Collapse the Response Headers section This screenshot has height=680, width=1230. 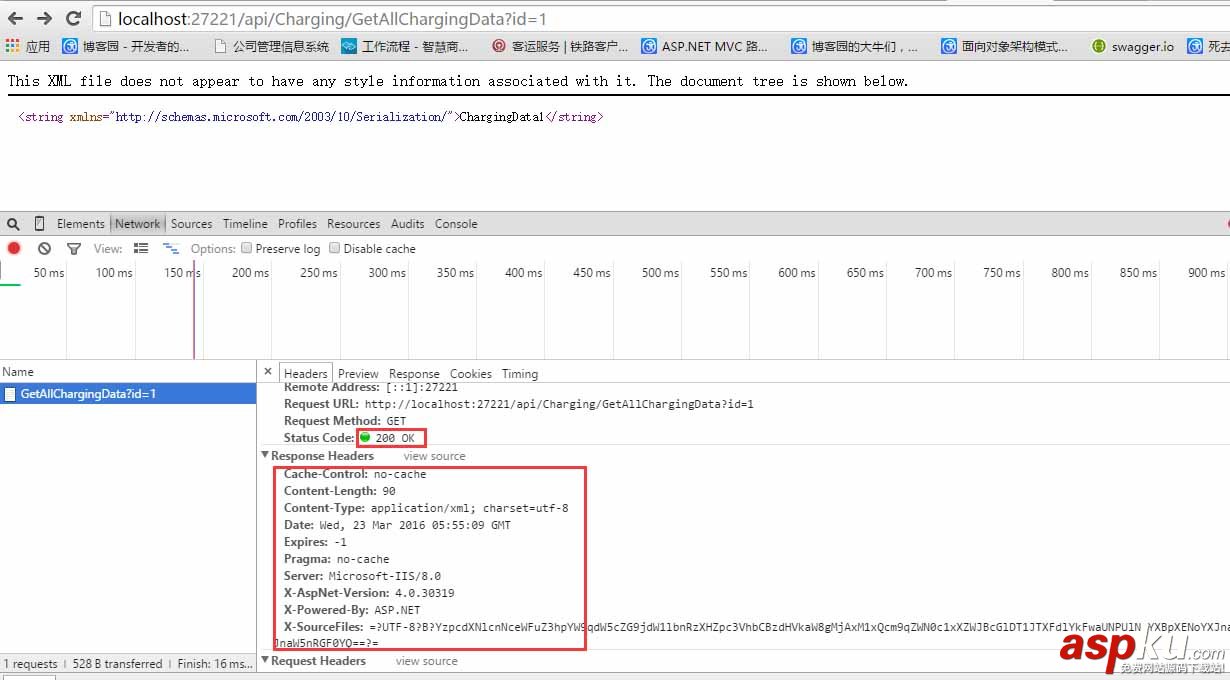(265, 456)
